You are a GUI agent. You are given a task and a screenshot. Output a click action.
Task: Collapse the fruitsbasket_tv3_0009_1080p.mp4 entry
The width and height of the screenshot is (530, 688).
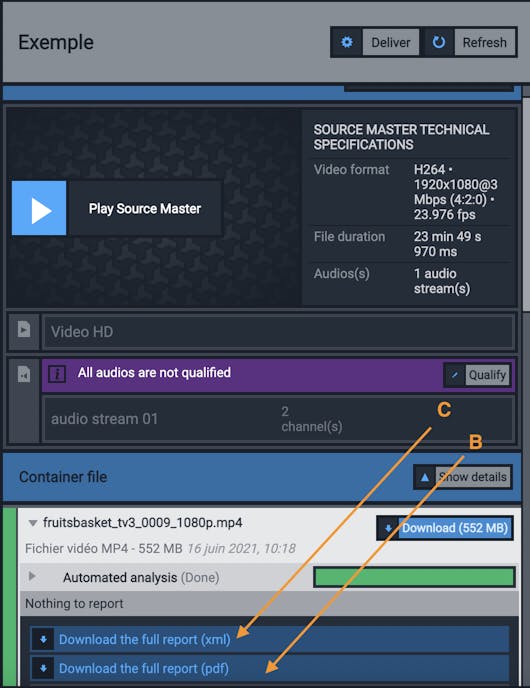[x=32, y=523]
